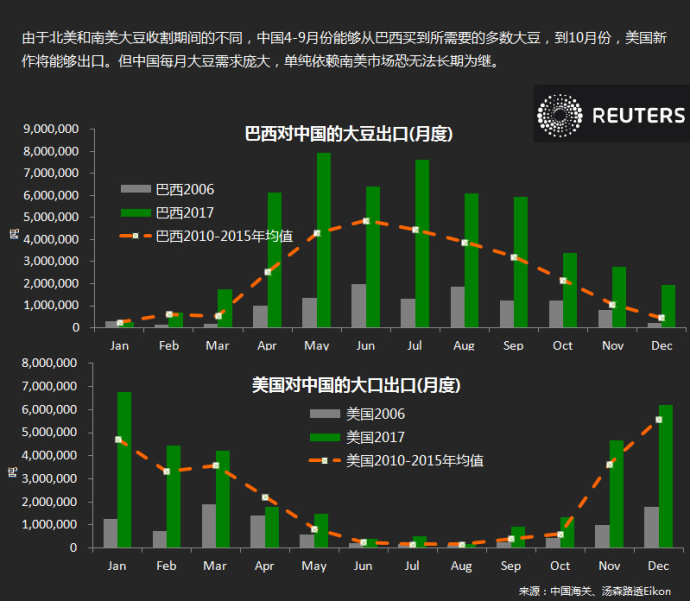The height and width of the screenshot is (601, 690).
Task: Click the Jun average marker on Brazil line
Action: pos(366,221)
